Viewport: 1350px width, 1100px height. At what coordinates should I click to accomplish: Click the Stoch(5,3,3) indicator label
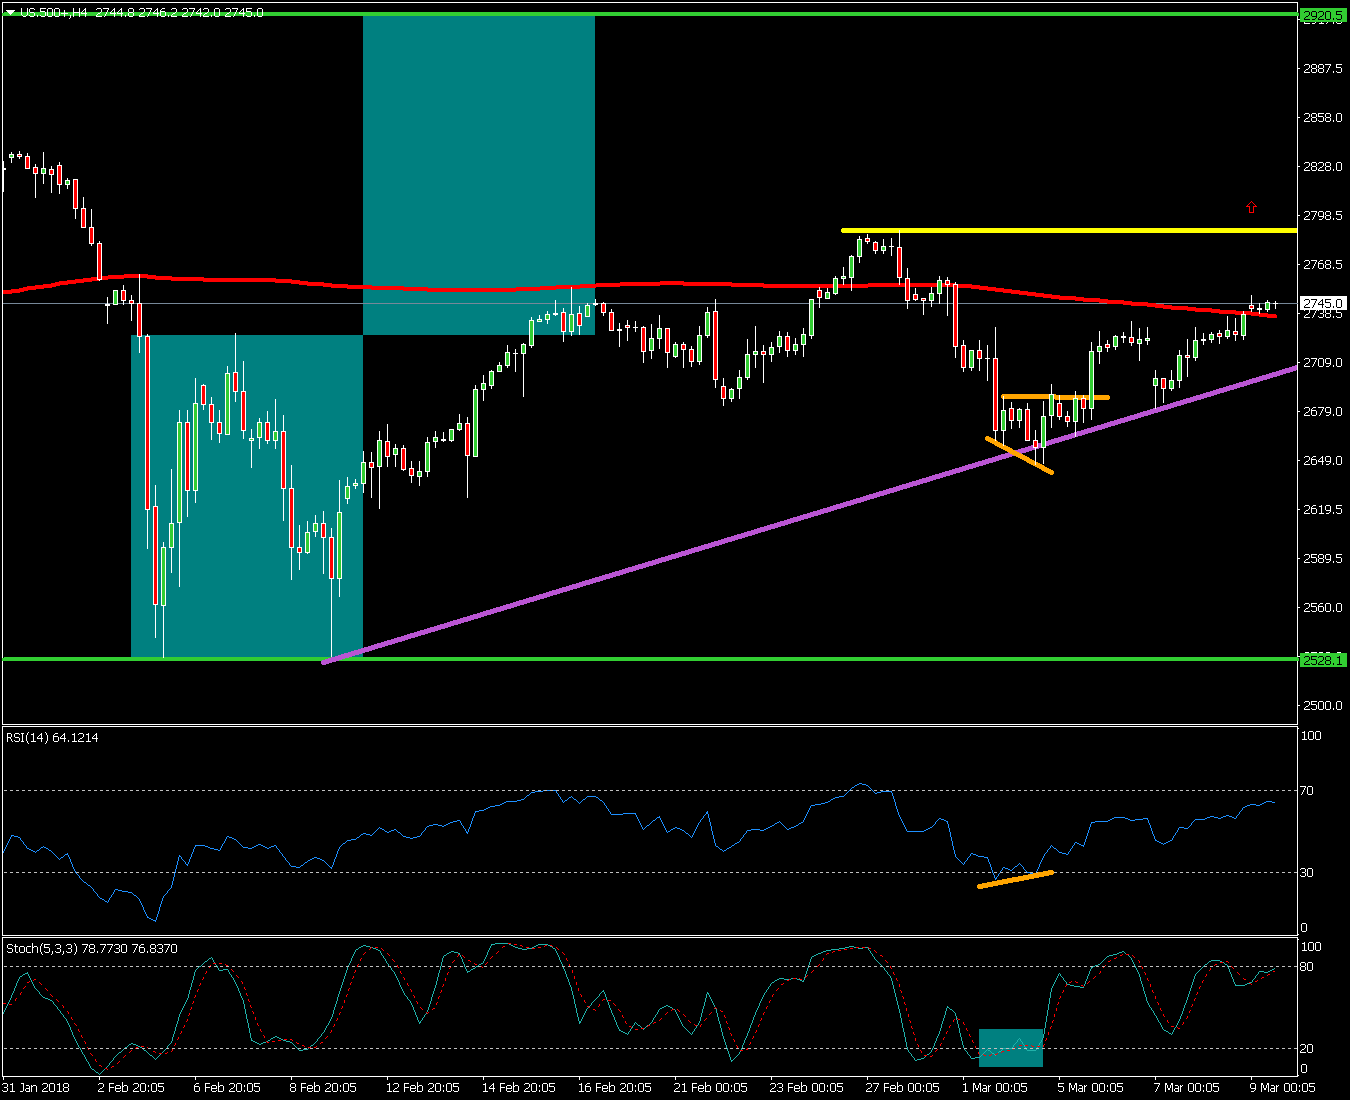[x=91, y=948]
